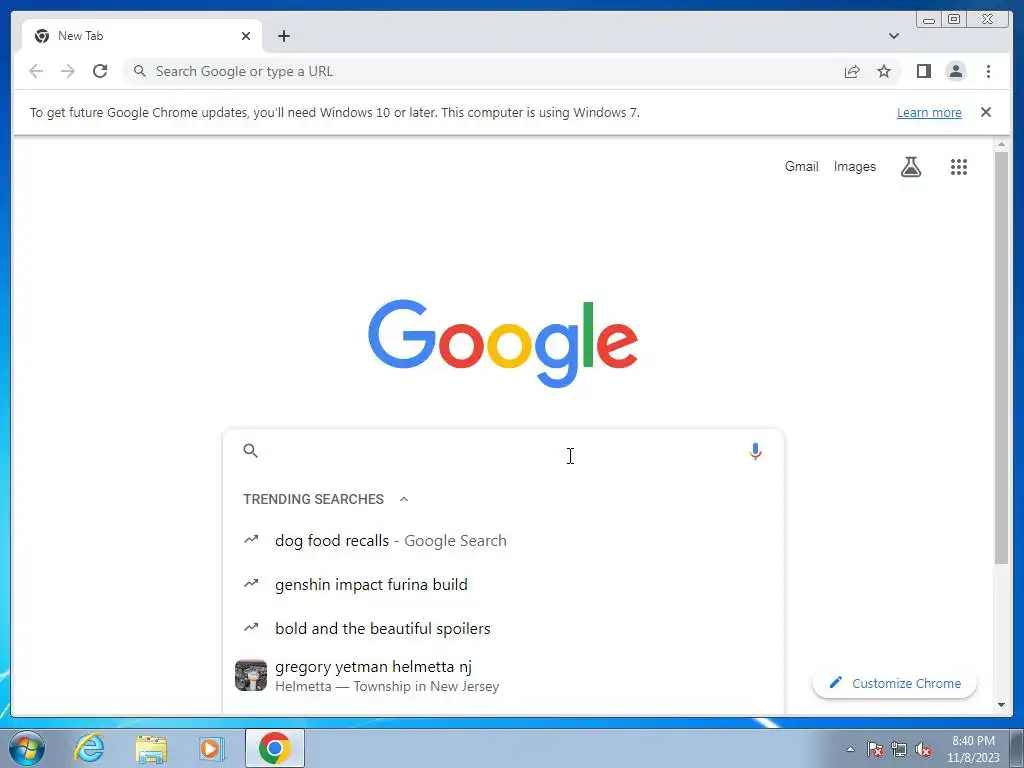This screenshot has height=768, width=1024.
Task: Dismiss the Windows update info bar
Action: click(985, 112)
